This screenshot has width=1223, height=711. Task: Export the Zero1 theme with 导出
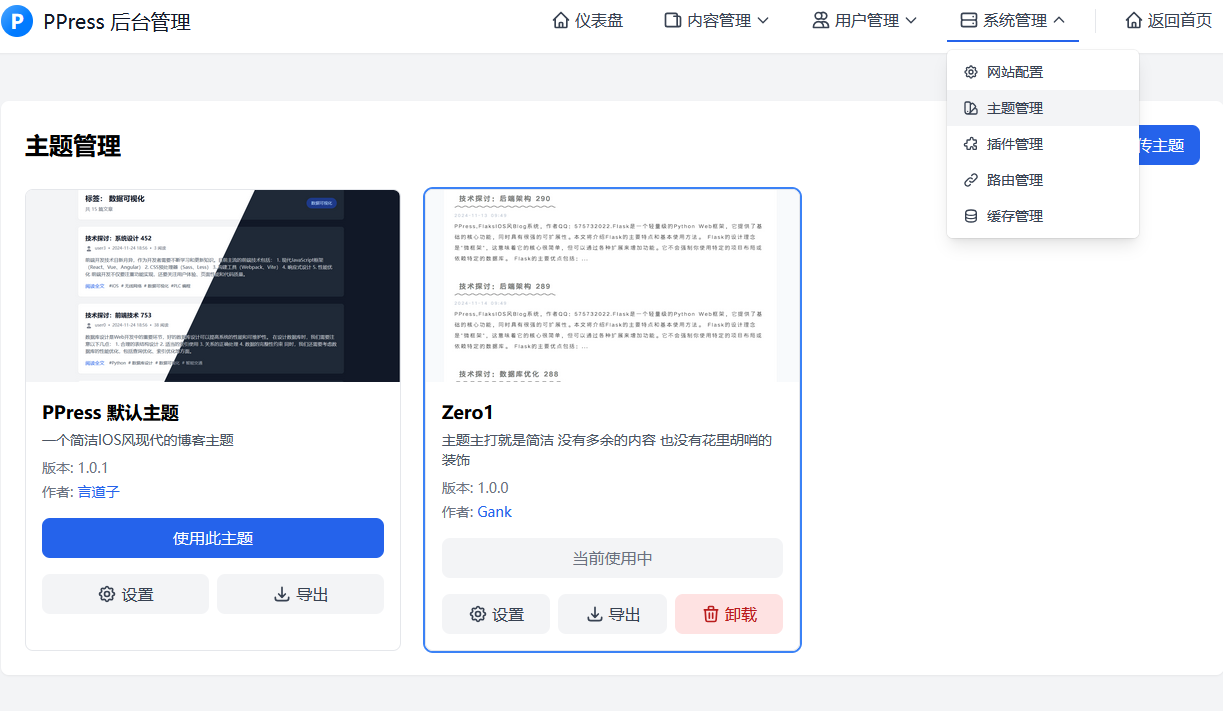(612, 614)
